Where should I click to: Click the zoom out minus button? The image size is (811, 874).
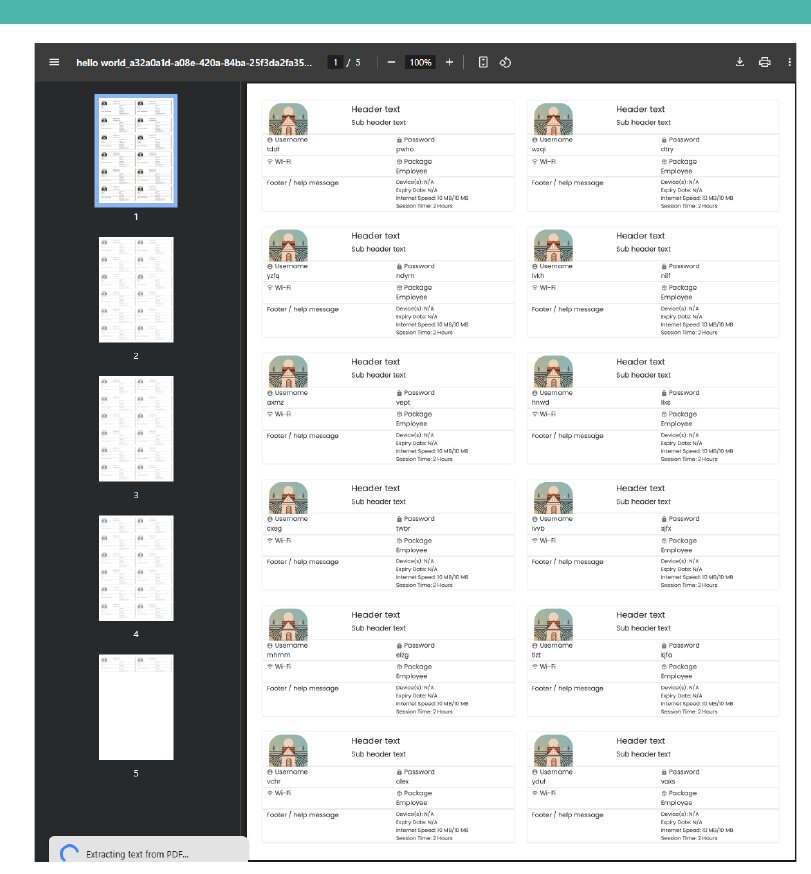click(391, 62)
